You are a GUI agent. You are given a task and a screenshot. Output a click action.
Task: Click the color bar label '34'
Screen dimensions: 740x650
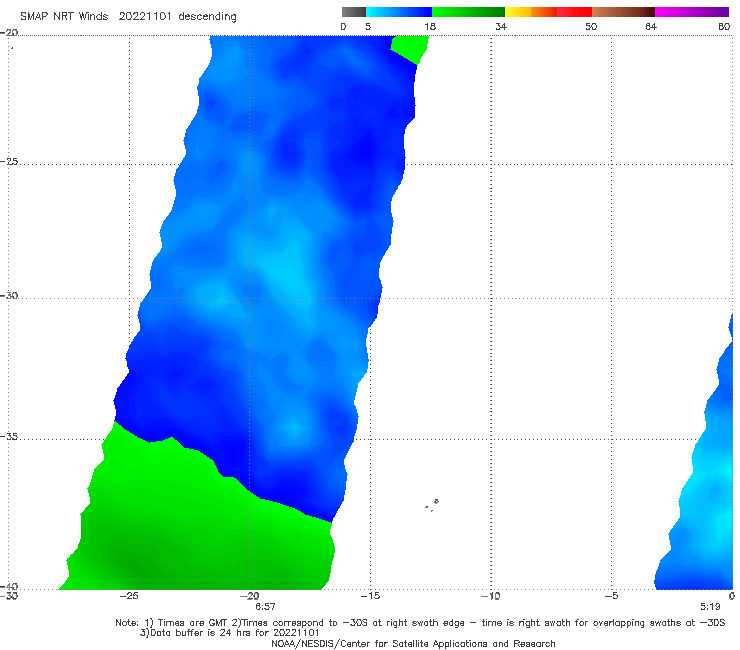(501, 27)
